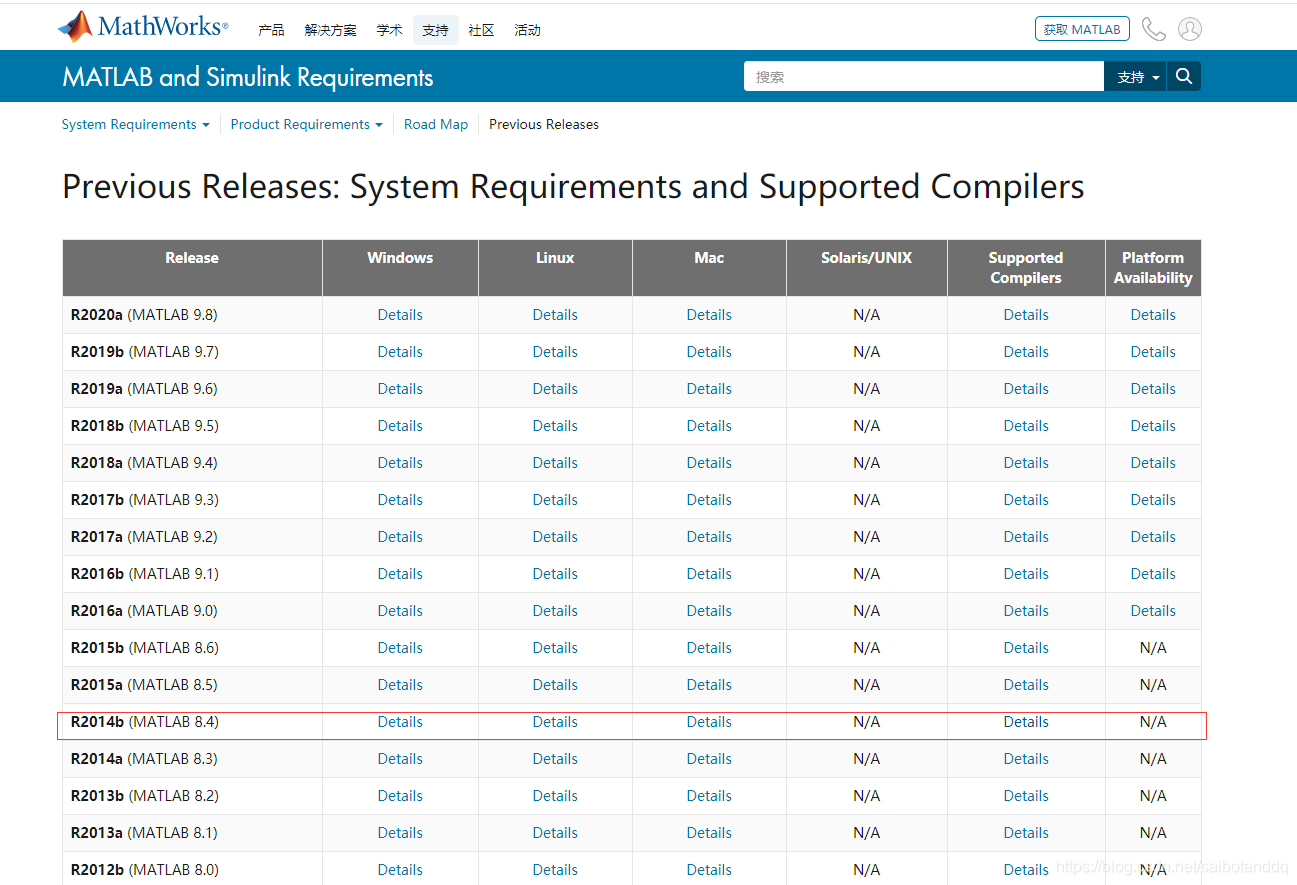Click the 获取 MATLAB button
This screenshot has width=1297, height=885.
pyautogui.click(x=1081, y=29)
